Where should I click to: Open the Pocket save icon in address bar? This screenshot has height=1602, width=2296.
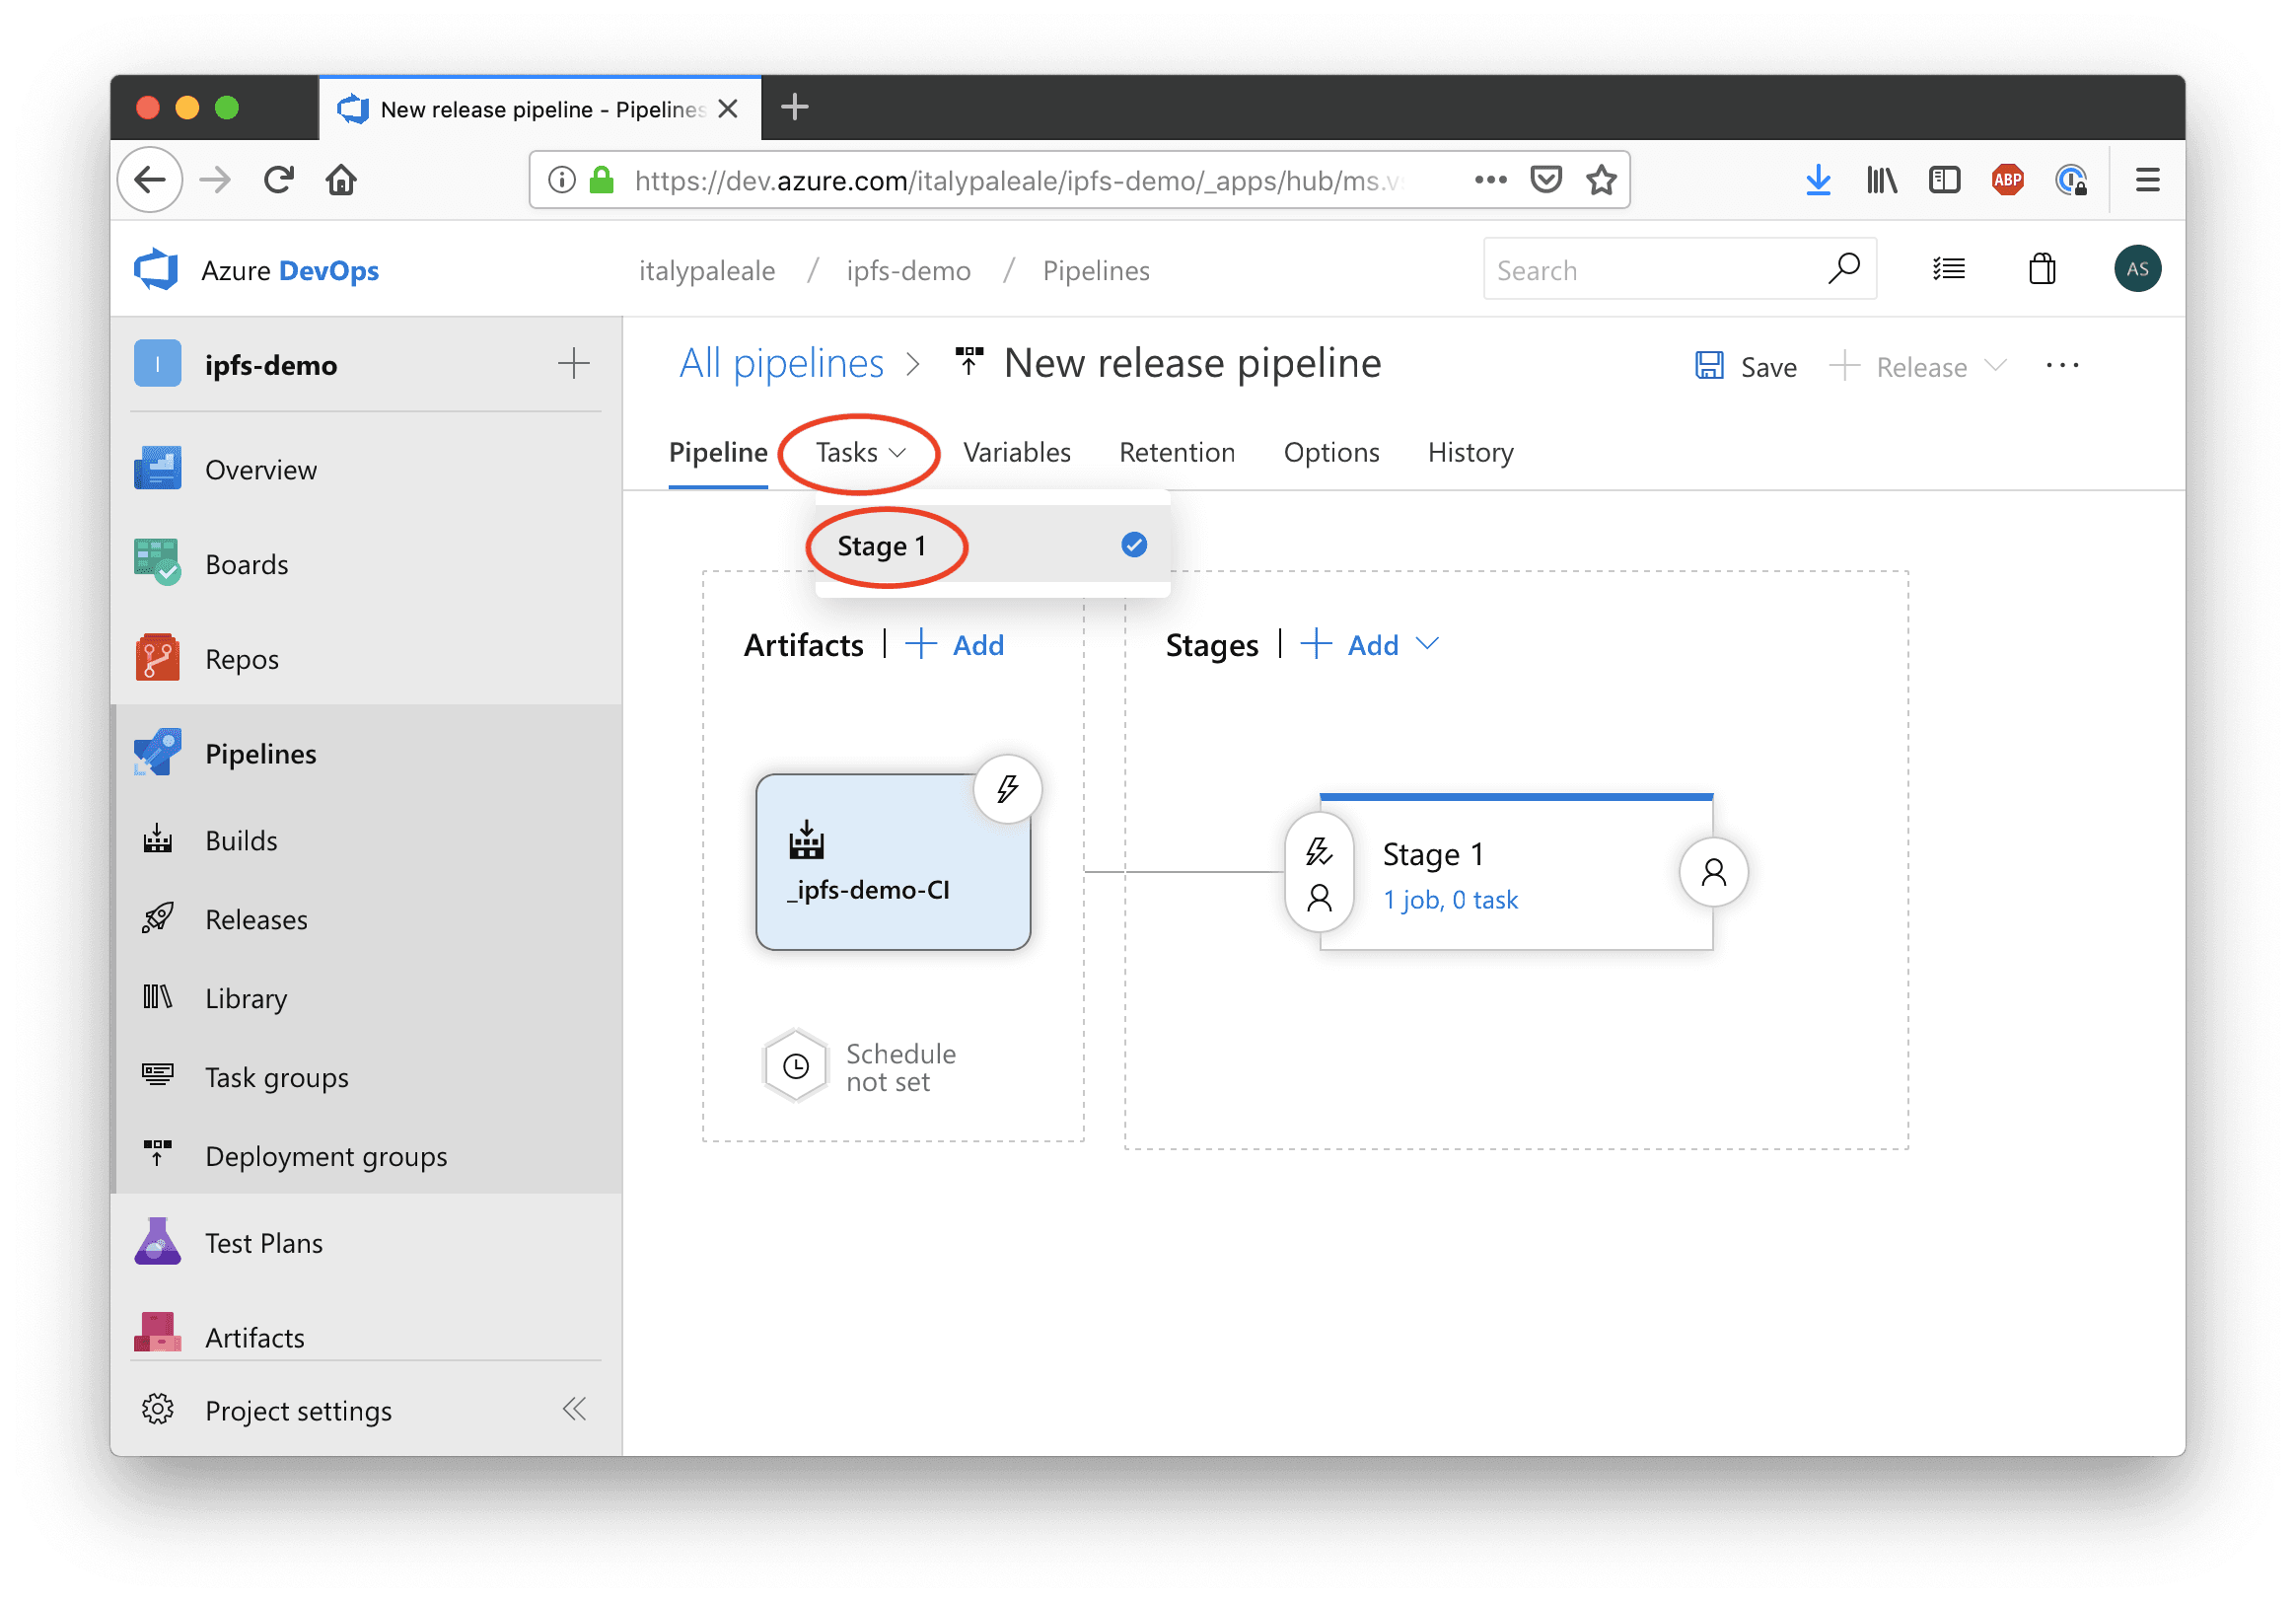point(1546,181)
